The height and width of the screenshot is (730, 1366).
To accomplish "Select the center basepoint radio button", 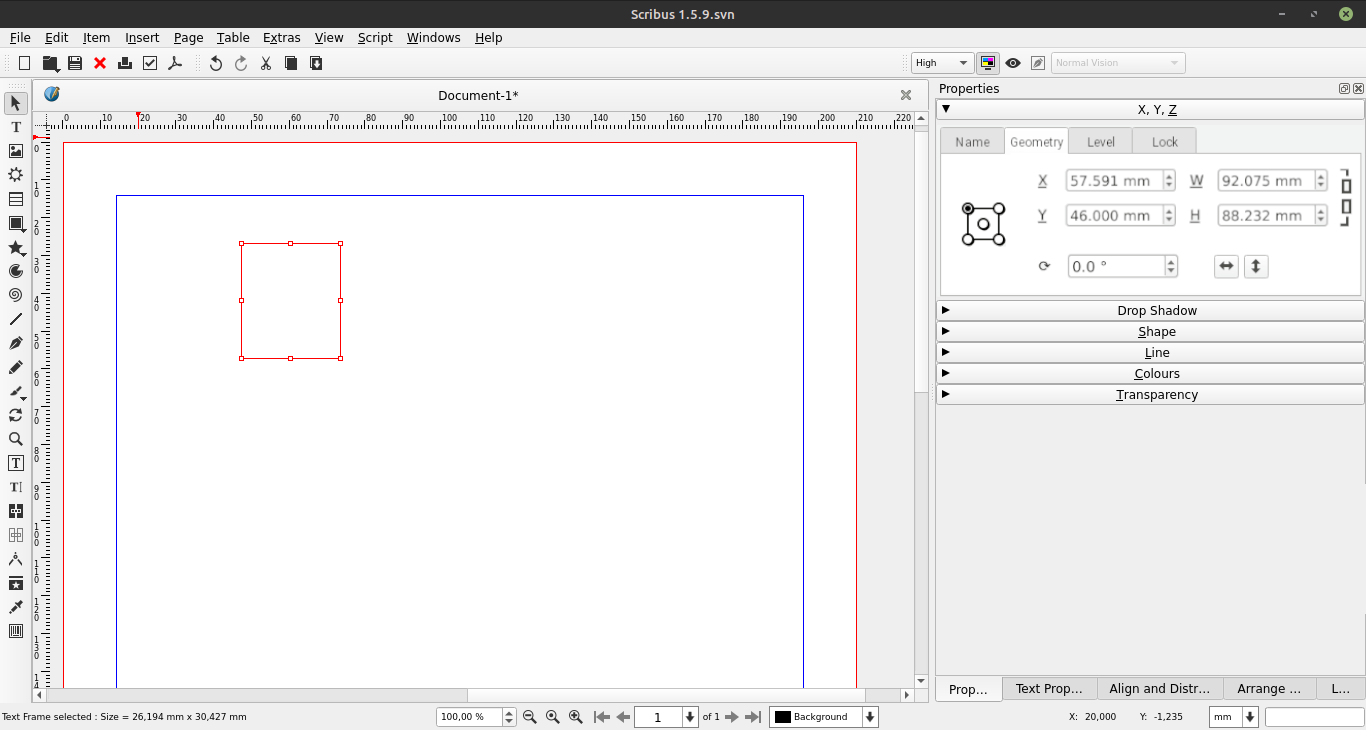I will click(984, 224).
